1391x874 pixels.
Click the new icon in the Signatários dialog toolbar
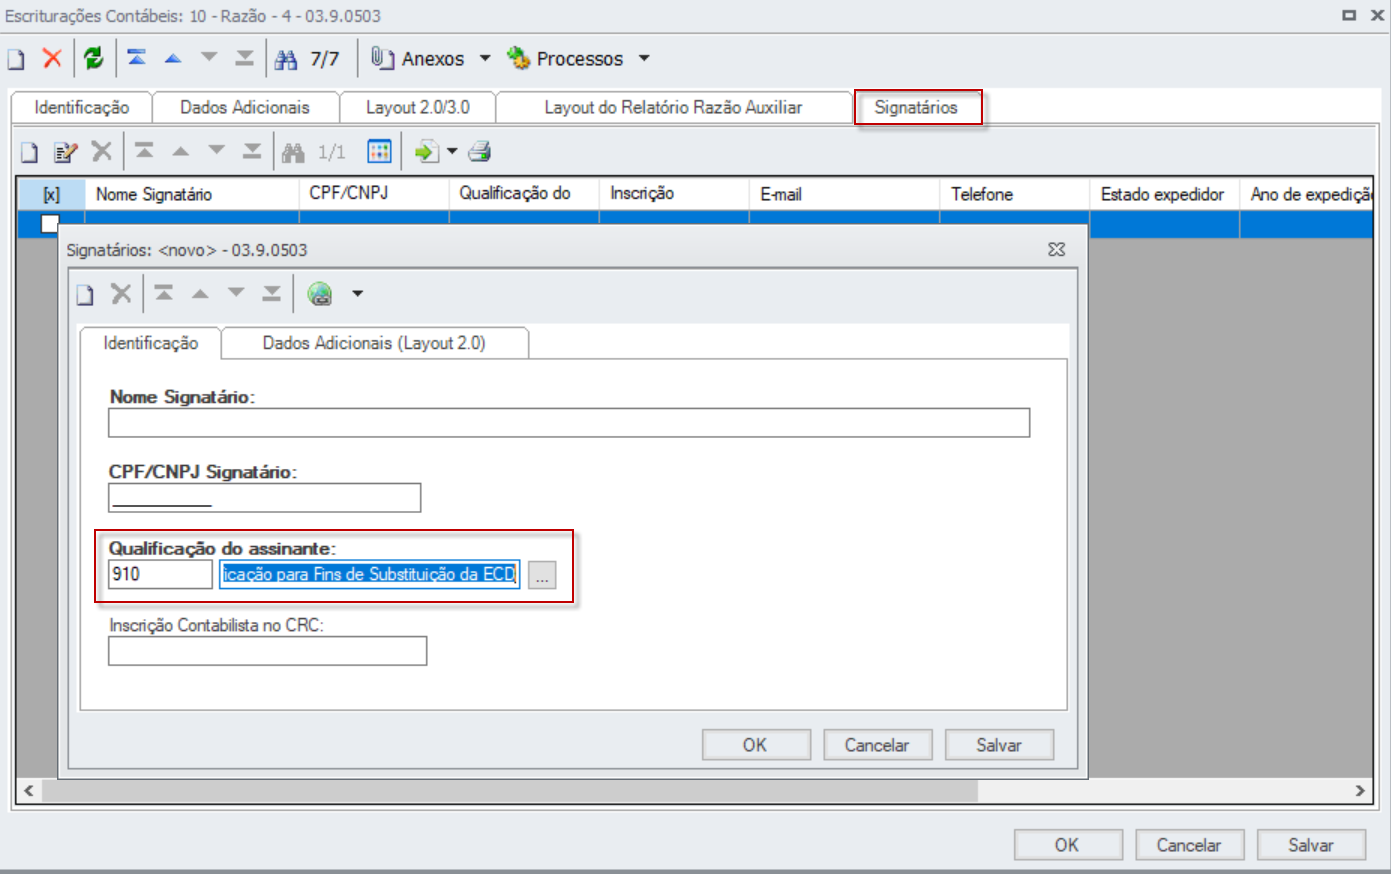click(85, 294)
